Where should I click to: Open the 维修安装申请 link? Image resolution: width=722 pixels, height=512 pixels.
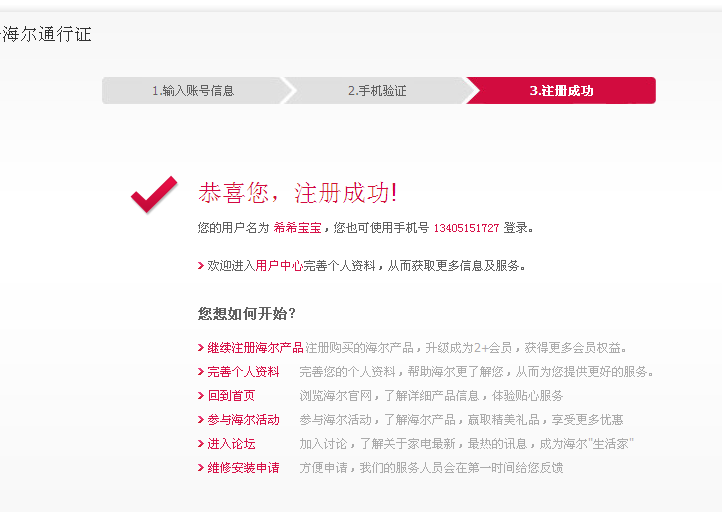pos(243,467)
